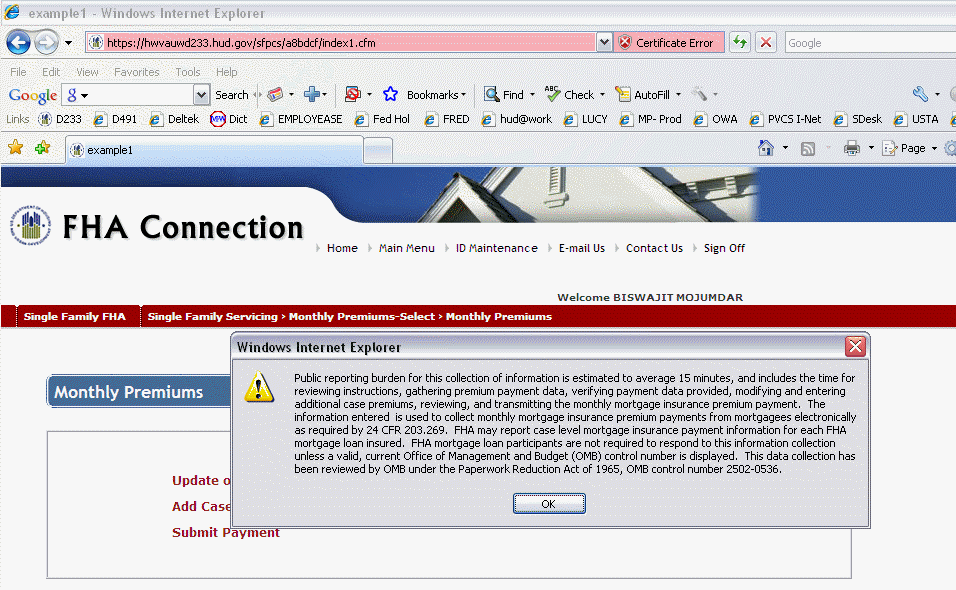Click the Certificate Error shield indicator
The height and width of the screenshot is (590, 956).
point(666,43)
